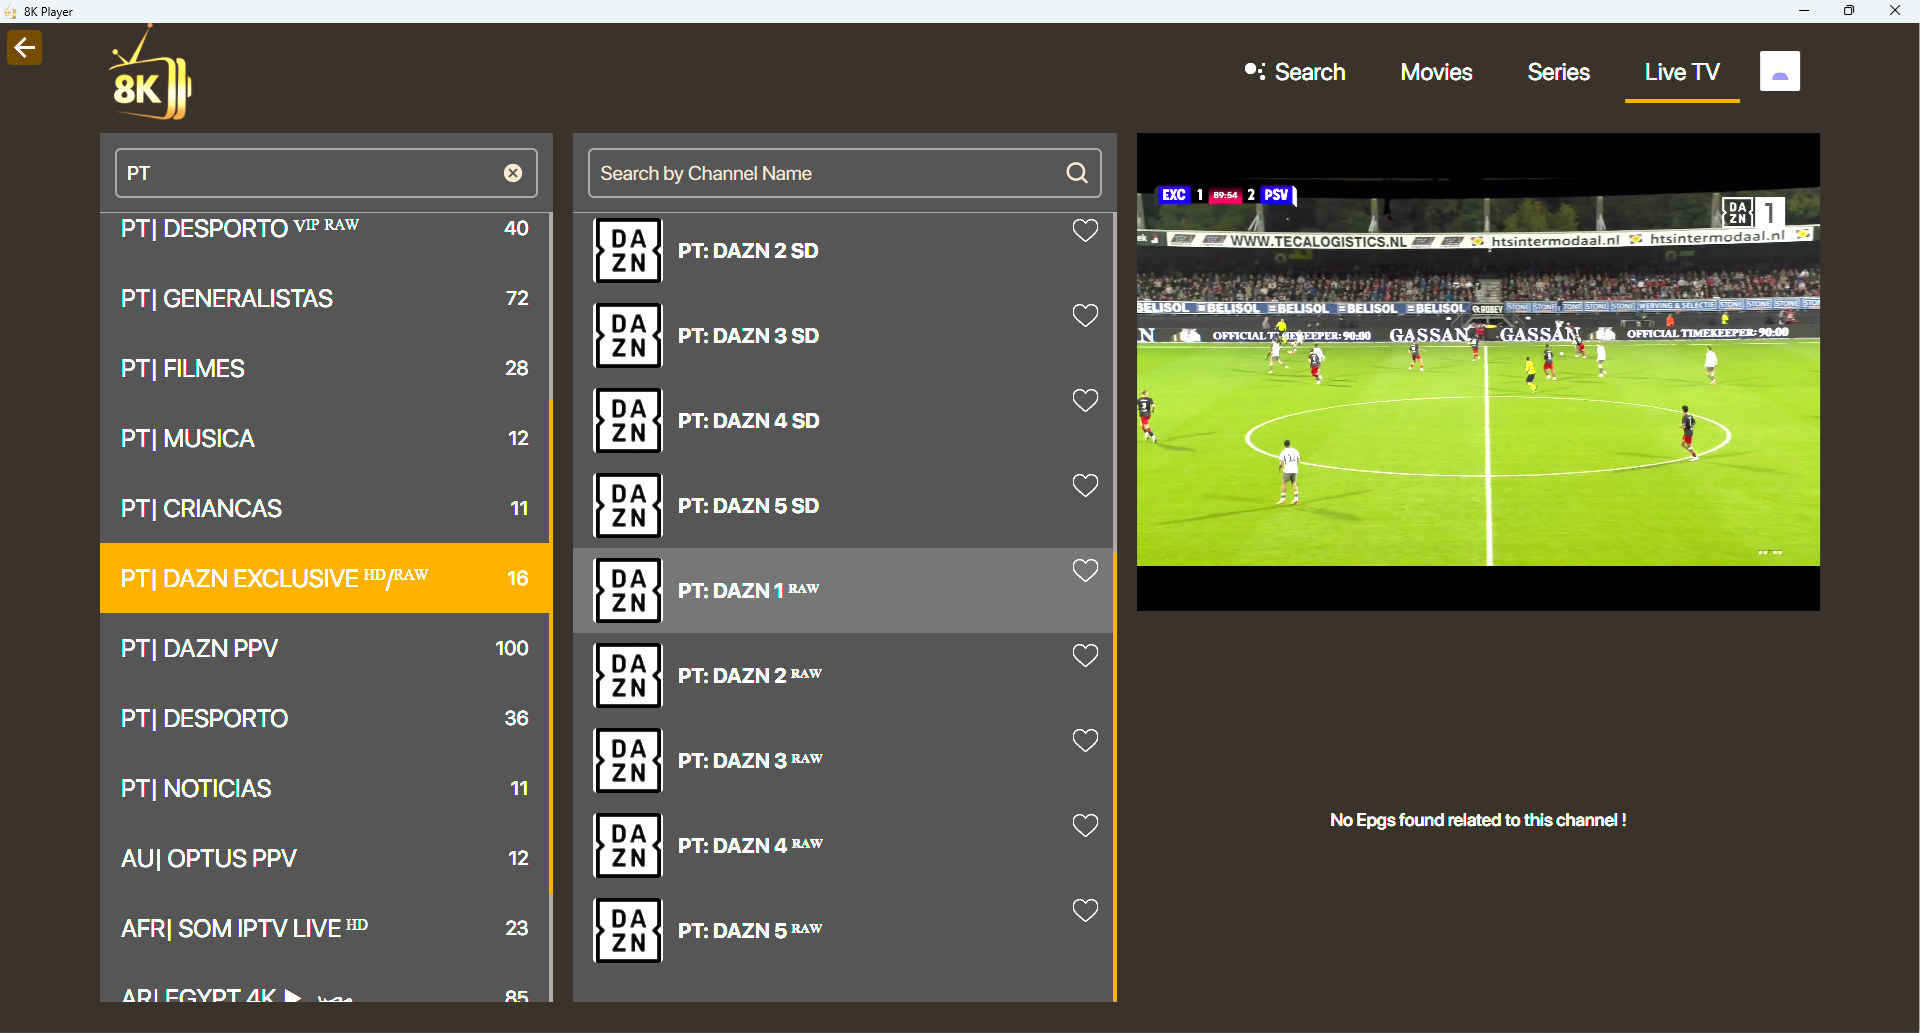Play channel PT: DAZN 1 RAW
The height and width of the screenshot is (1033, 1920).
click(843, 590)
